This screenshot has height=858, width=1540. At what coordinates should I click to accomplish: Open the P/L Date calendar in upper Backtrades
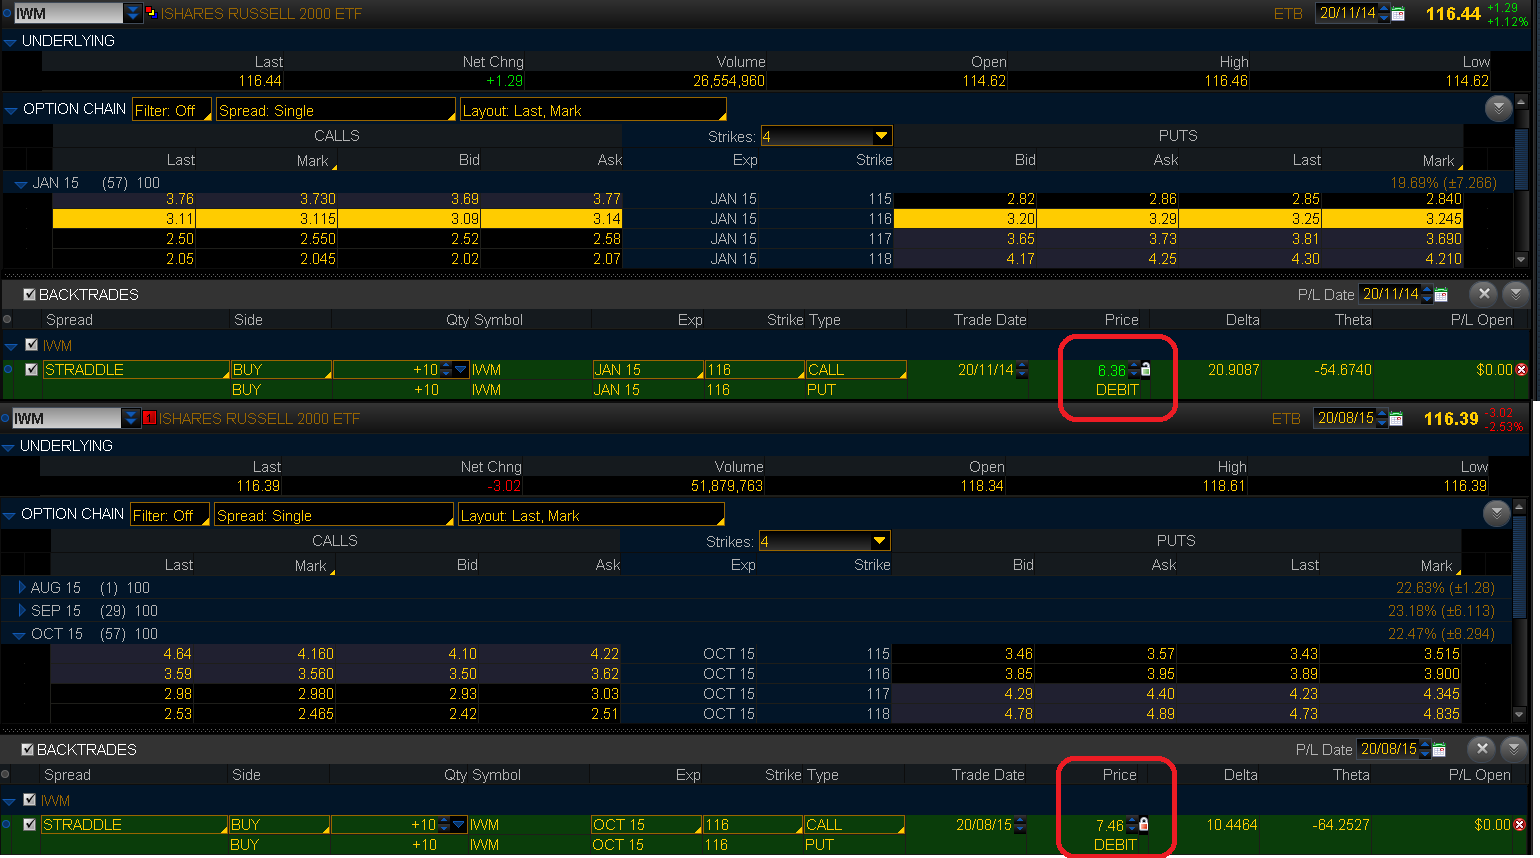1441,295
